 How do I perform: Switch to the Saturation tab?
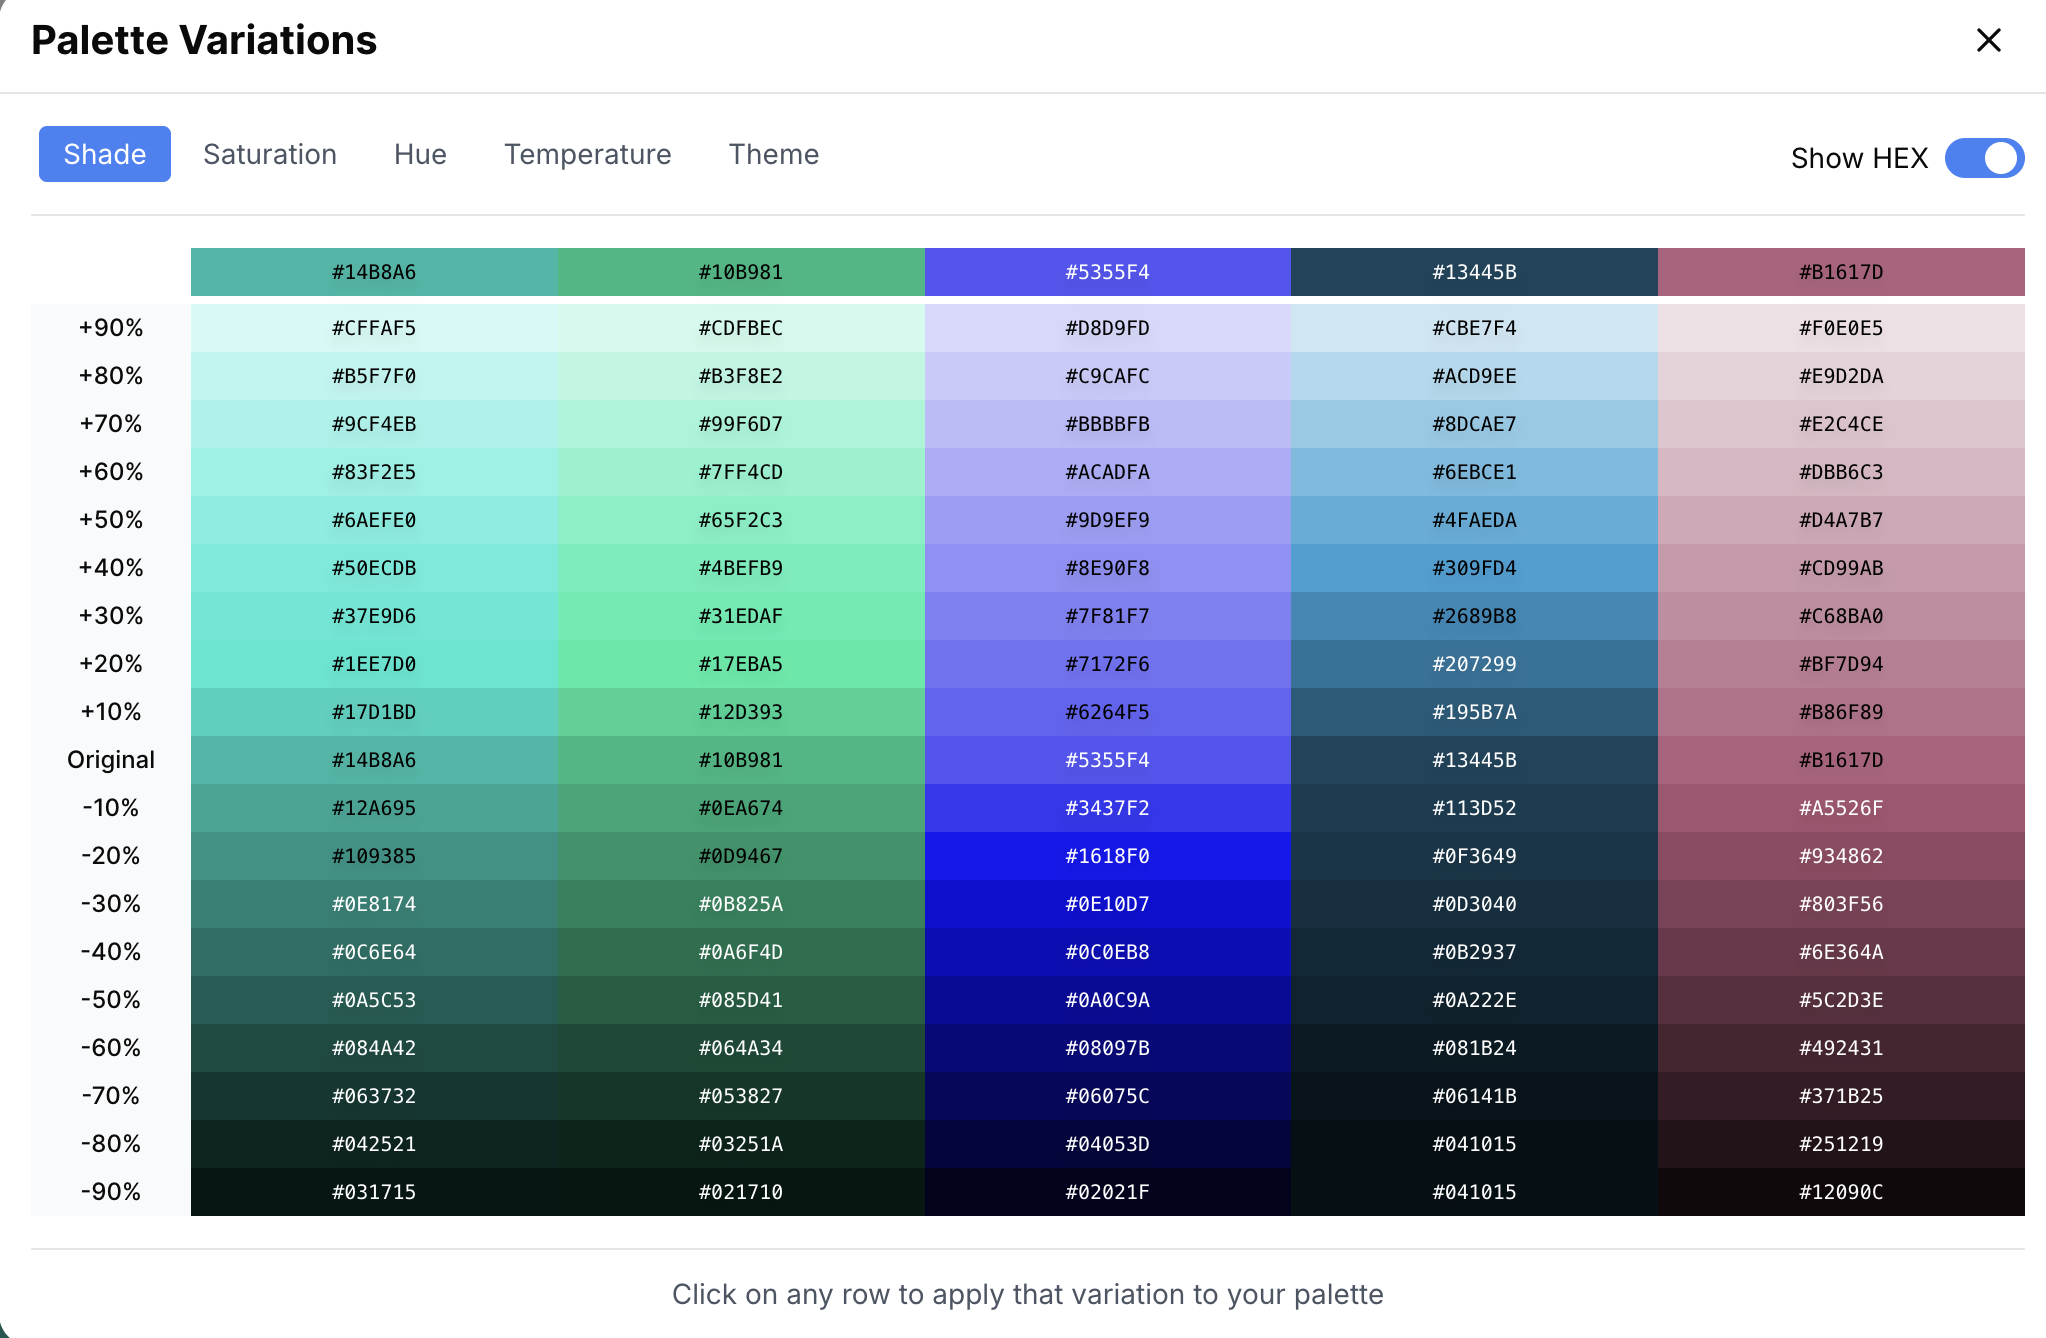click(x=270, y=154)
